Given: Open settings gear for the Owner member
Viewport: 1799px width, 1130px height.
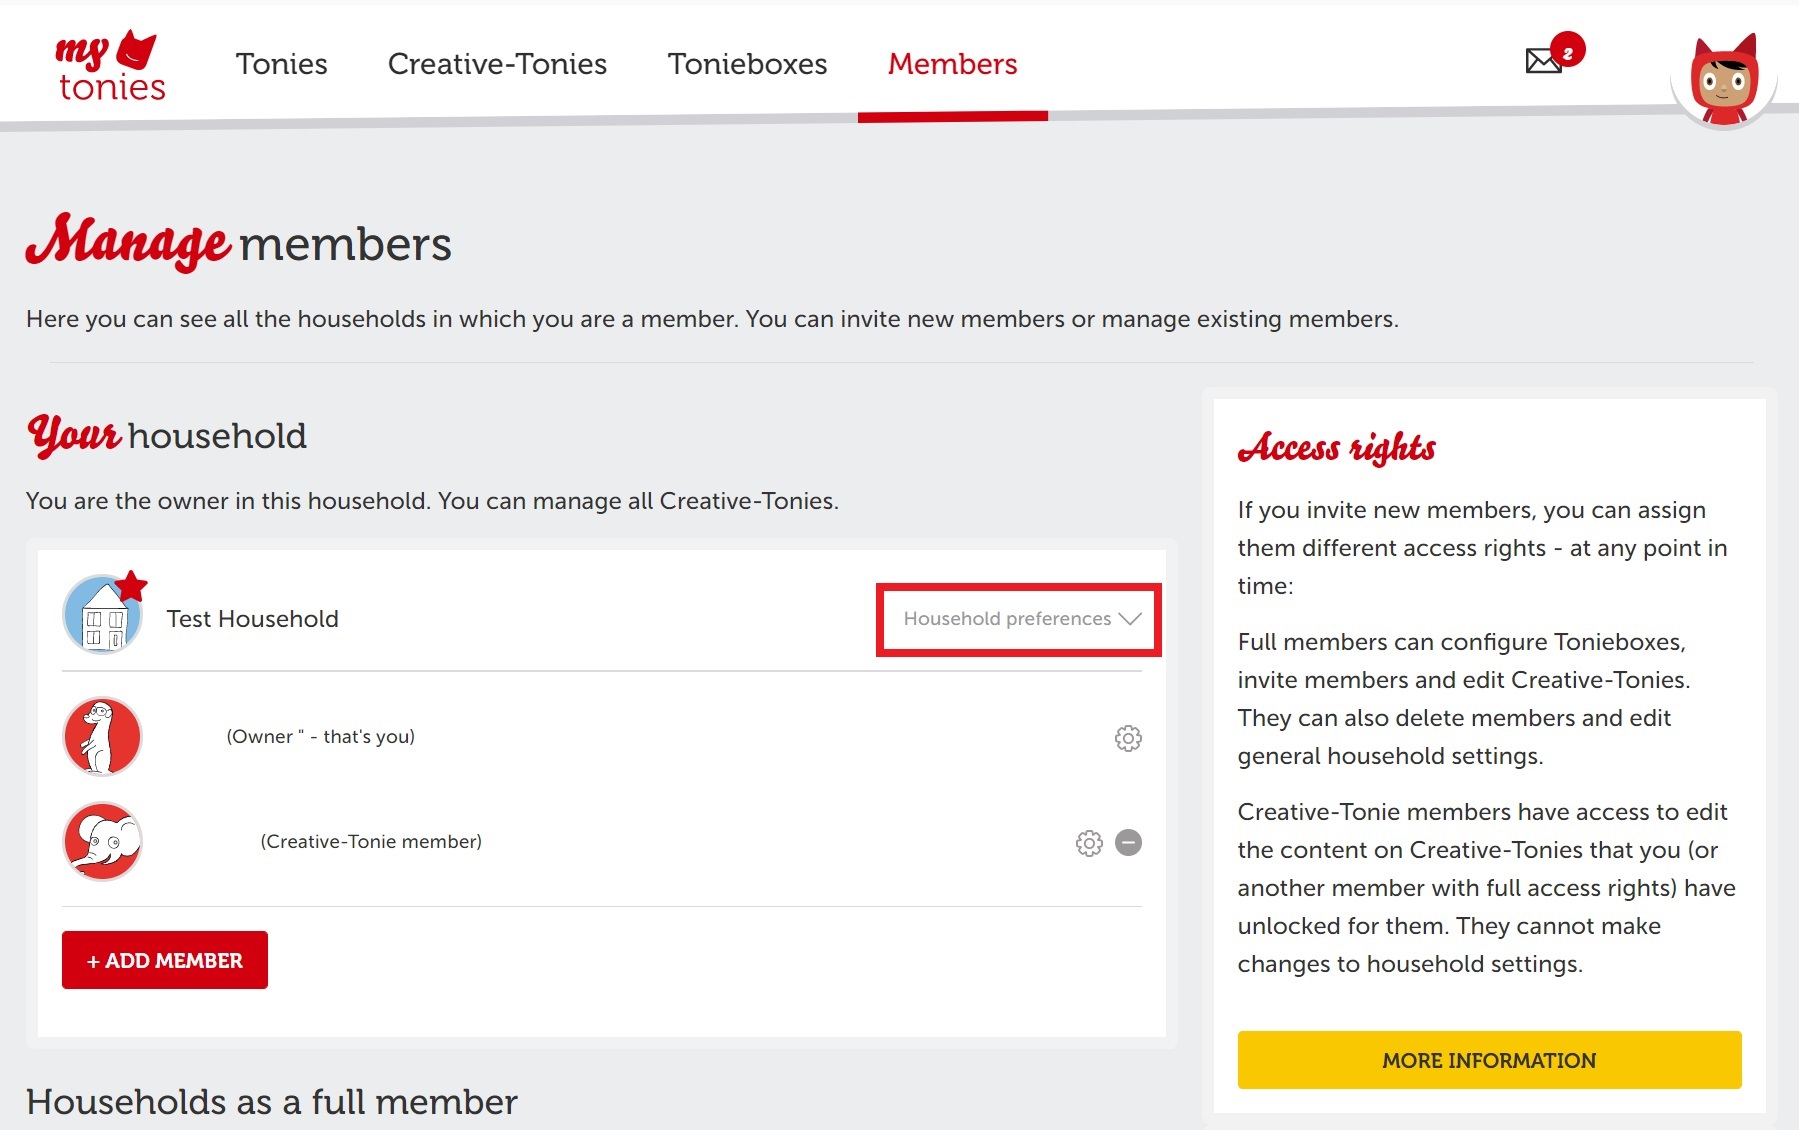Looking at the screenshot, I should (x=1128, y=738).
